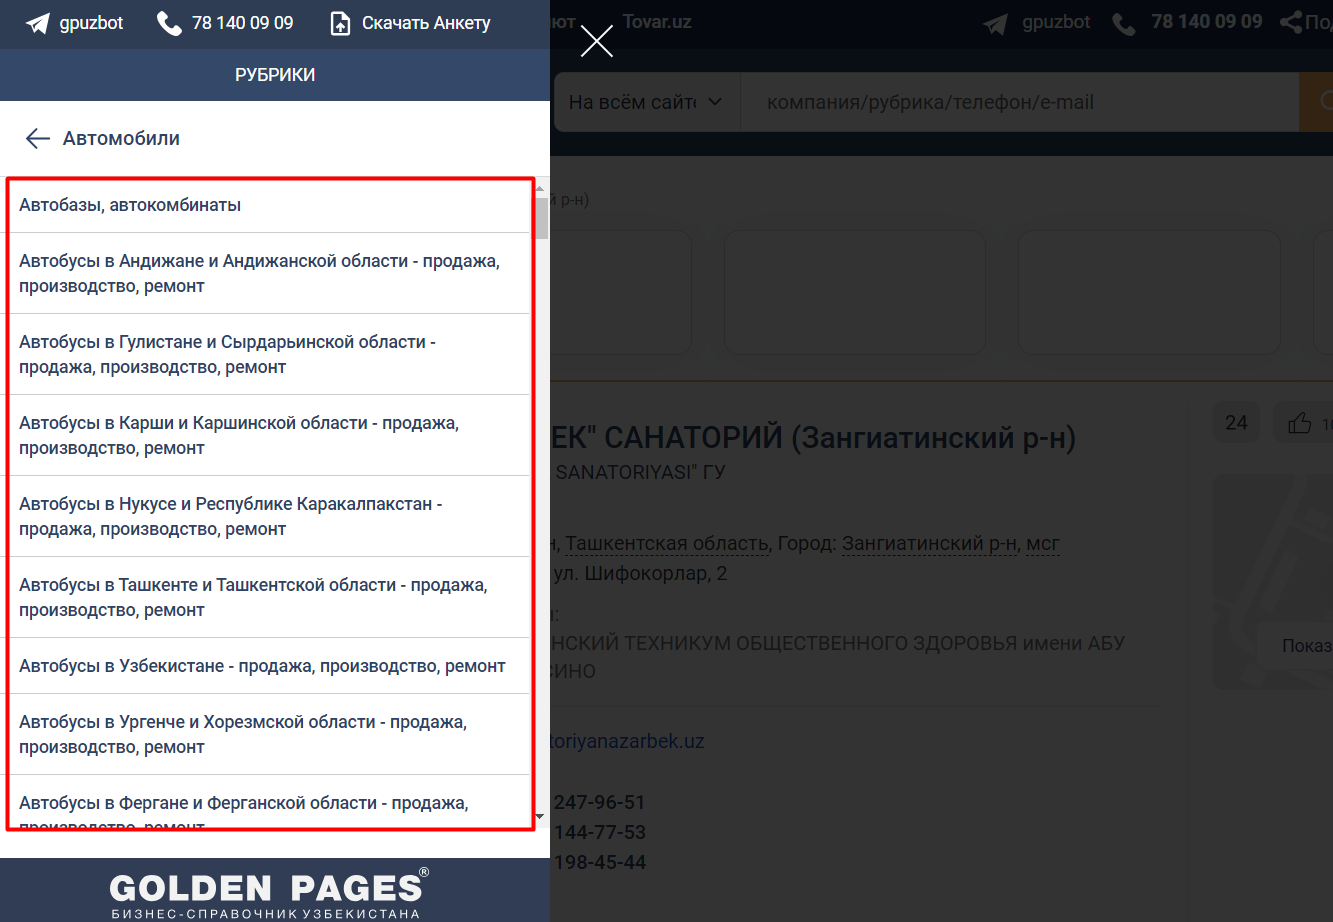Click the rubric list scrollbar thumb
Viewport: 1333px width, 922px height.
point(541,218)
